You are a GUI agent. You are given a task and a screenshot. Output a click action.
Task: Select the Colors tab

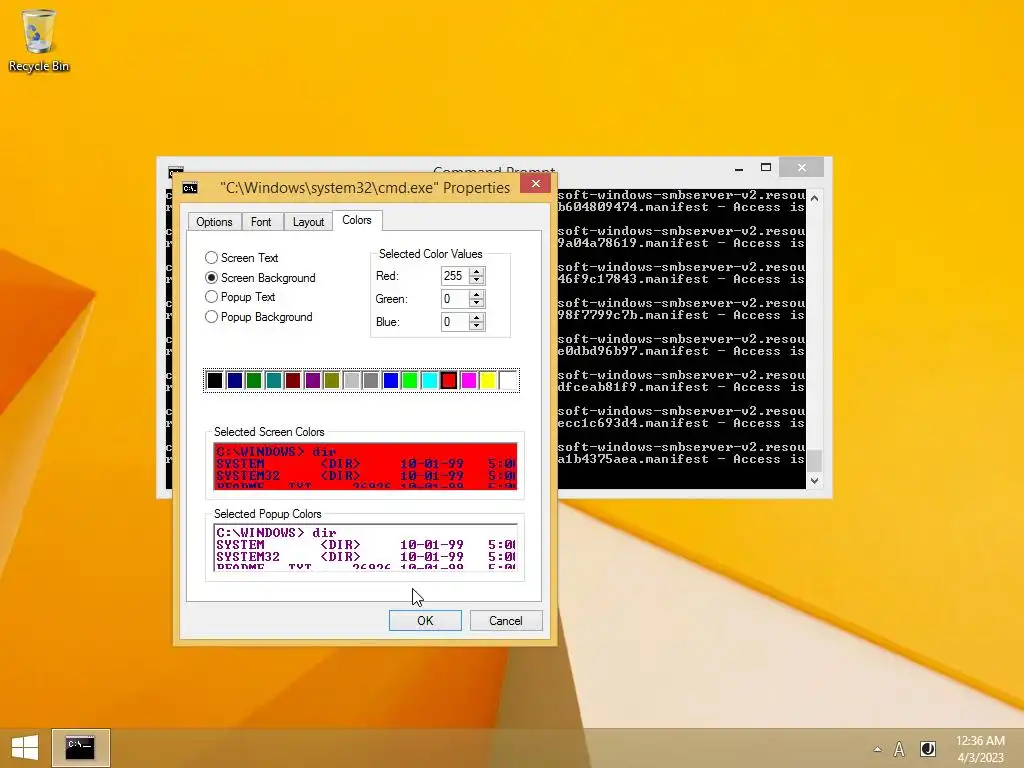point(357,220)
